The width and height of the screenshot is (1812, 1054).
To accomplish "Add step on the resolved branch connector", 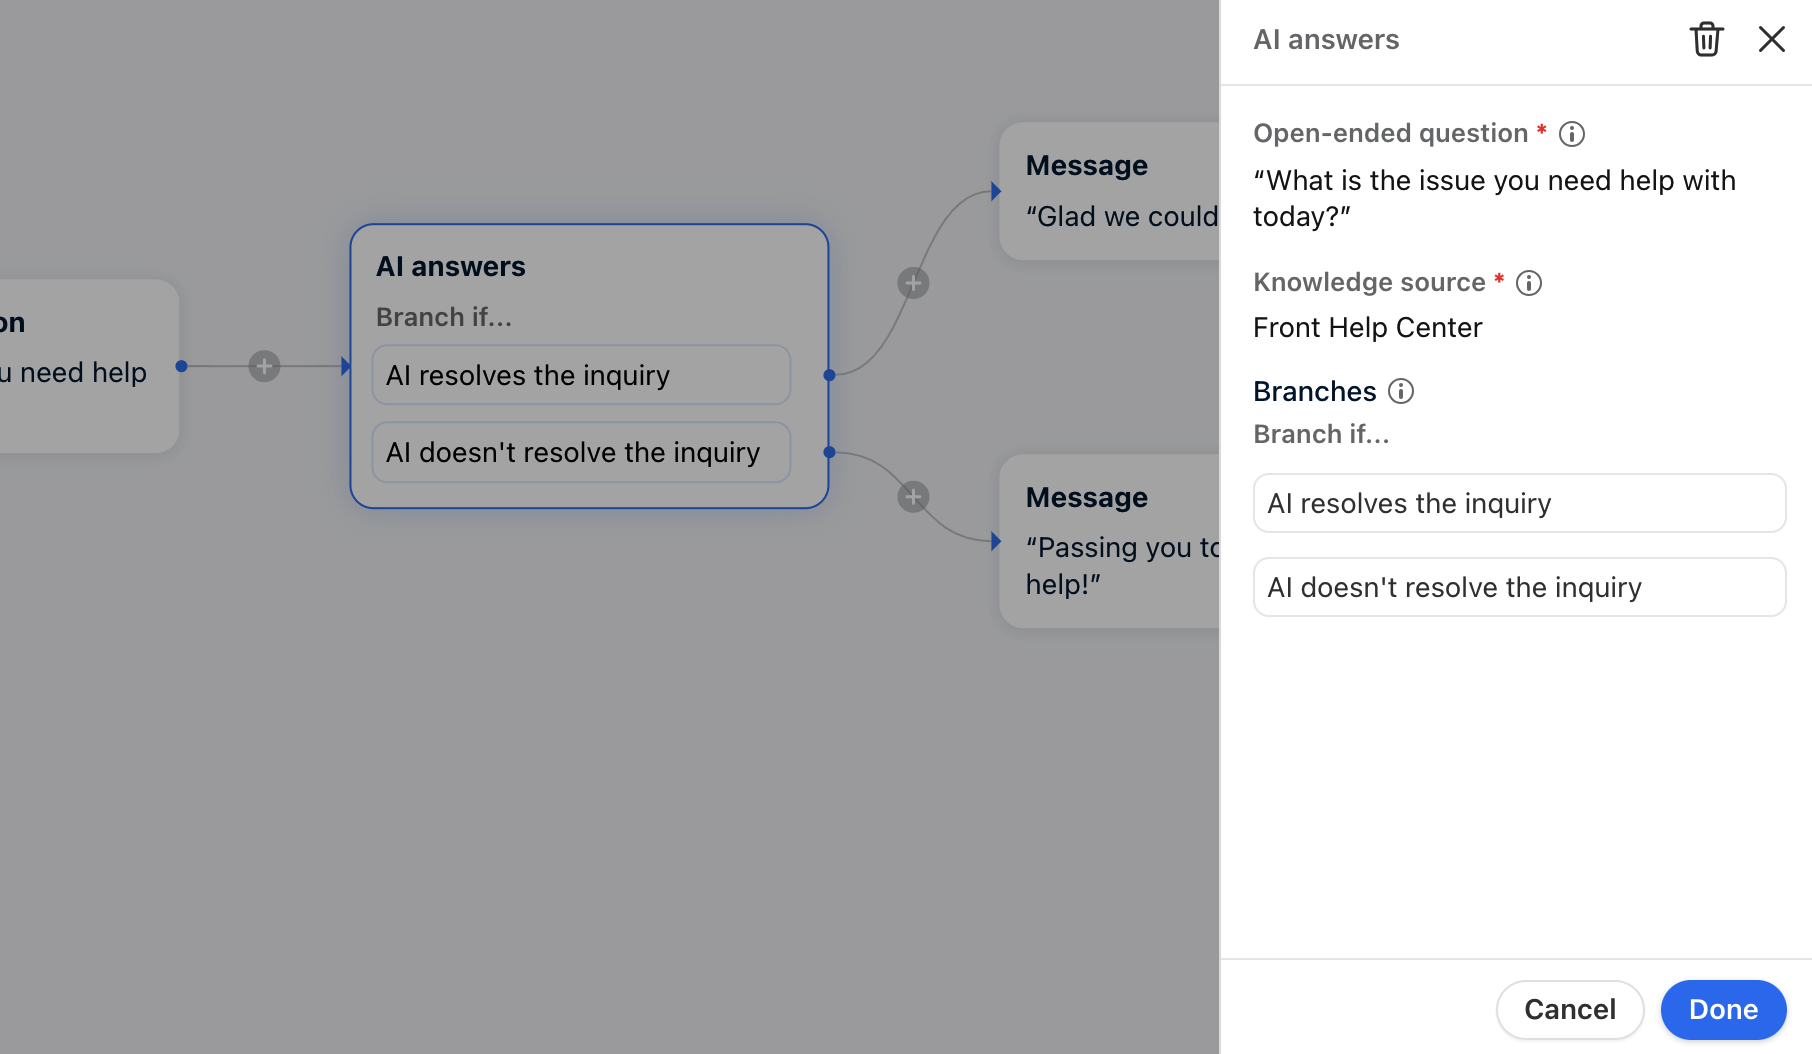I will click(x=913, y=283).
